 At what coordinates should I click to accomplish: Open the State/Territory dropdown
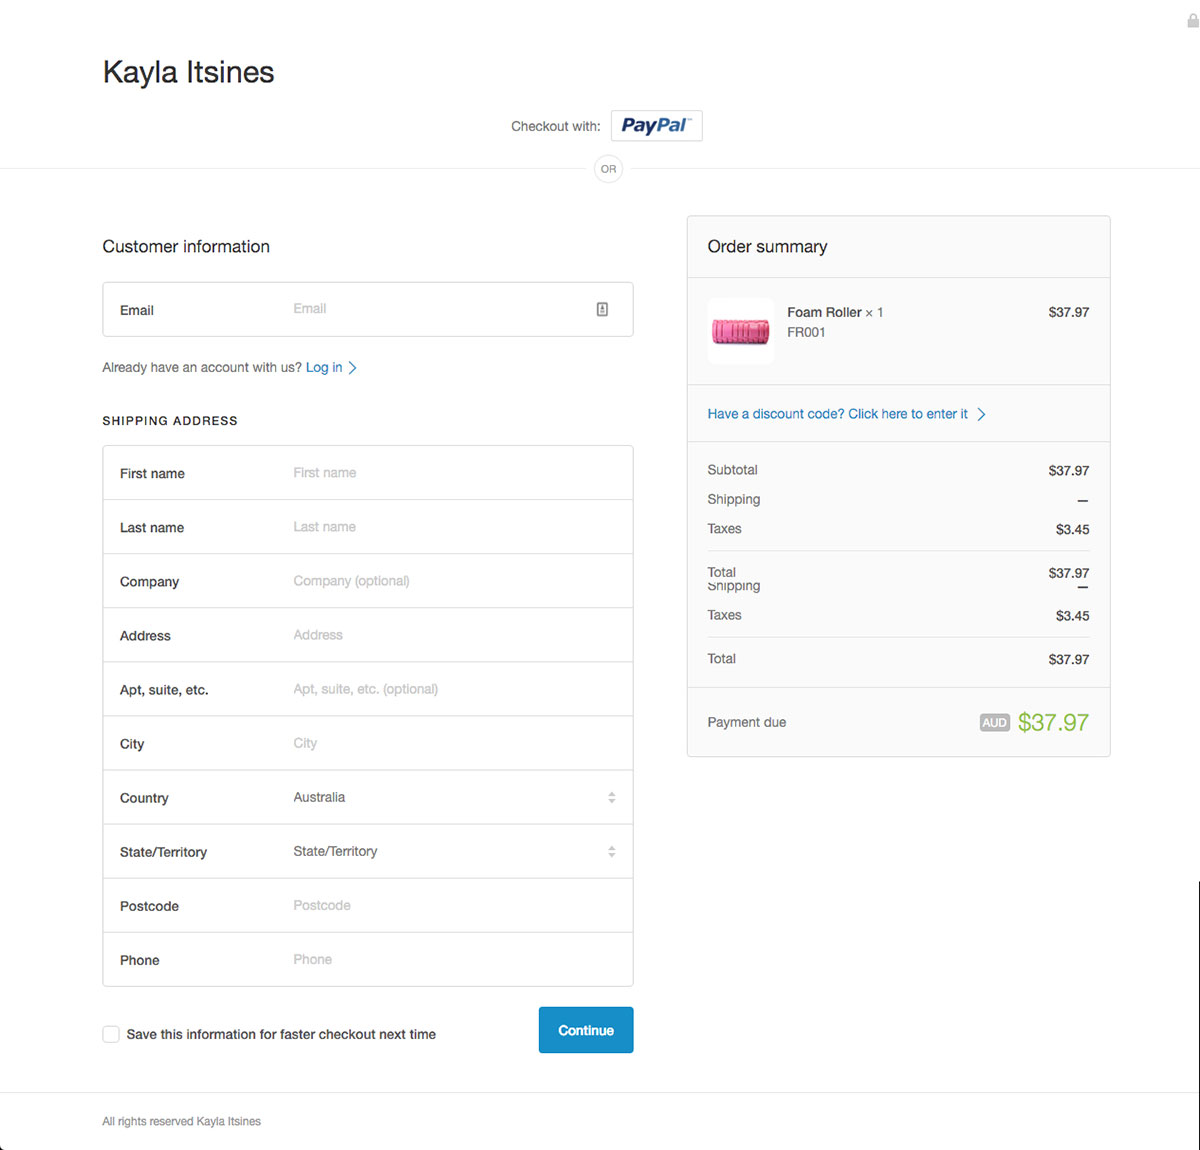[x=368, y=851]
